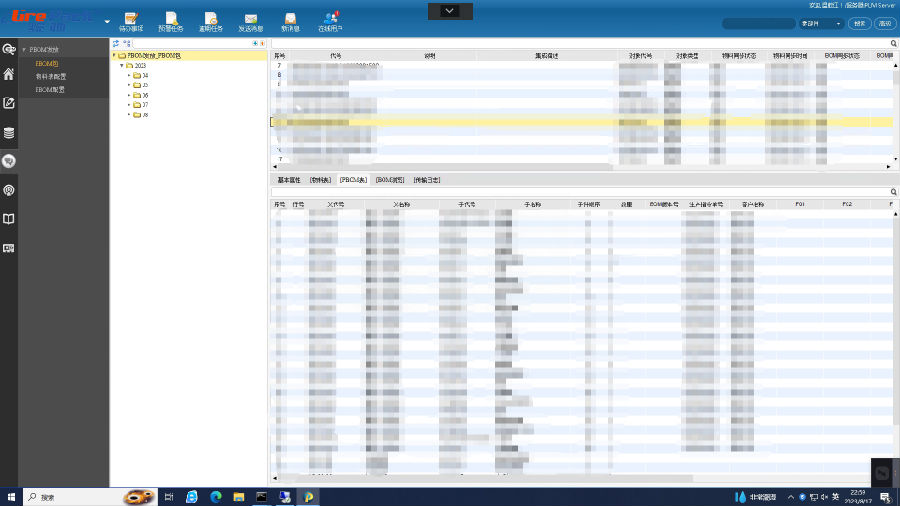Click the header search input field
The image size is (900, 506).
tap(758, 23)
